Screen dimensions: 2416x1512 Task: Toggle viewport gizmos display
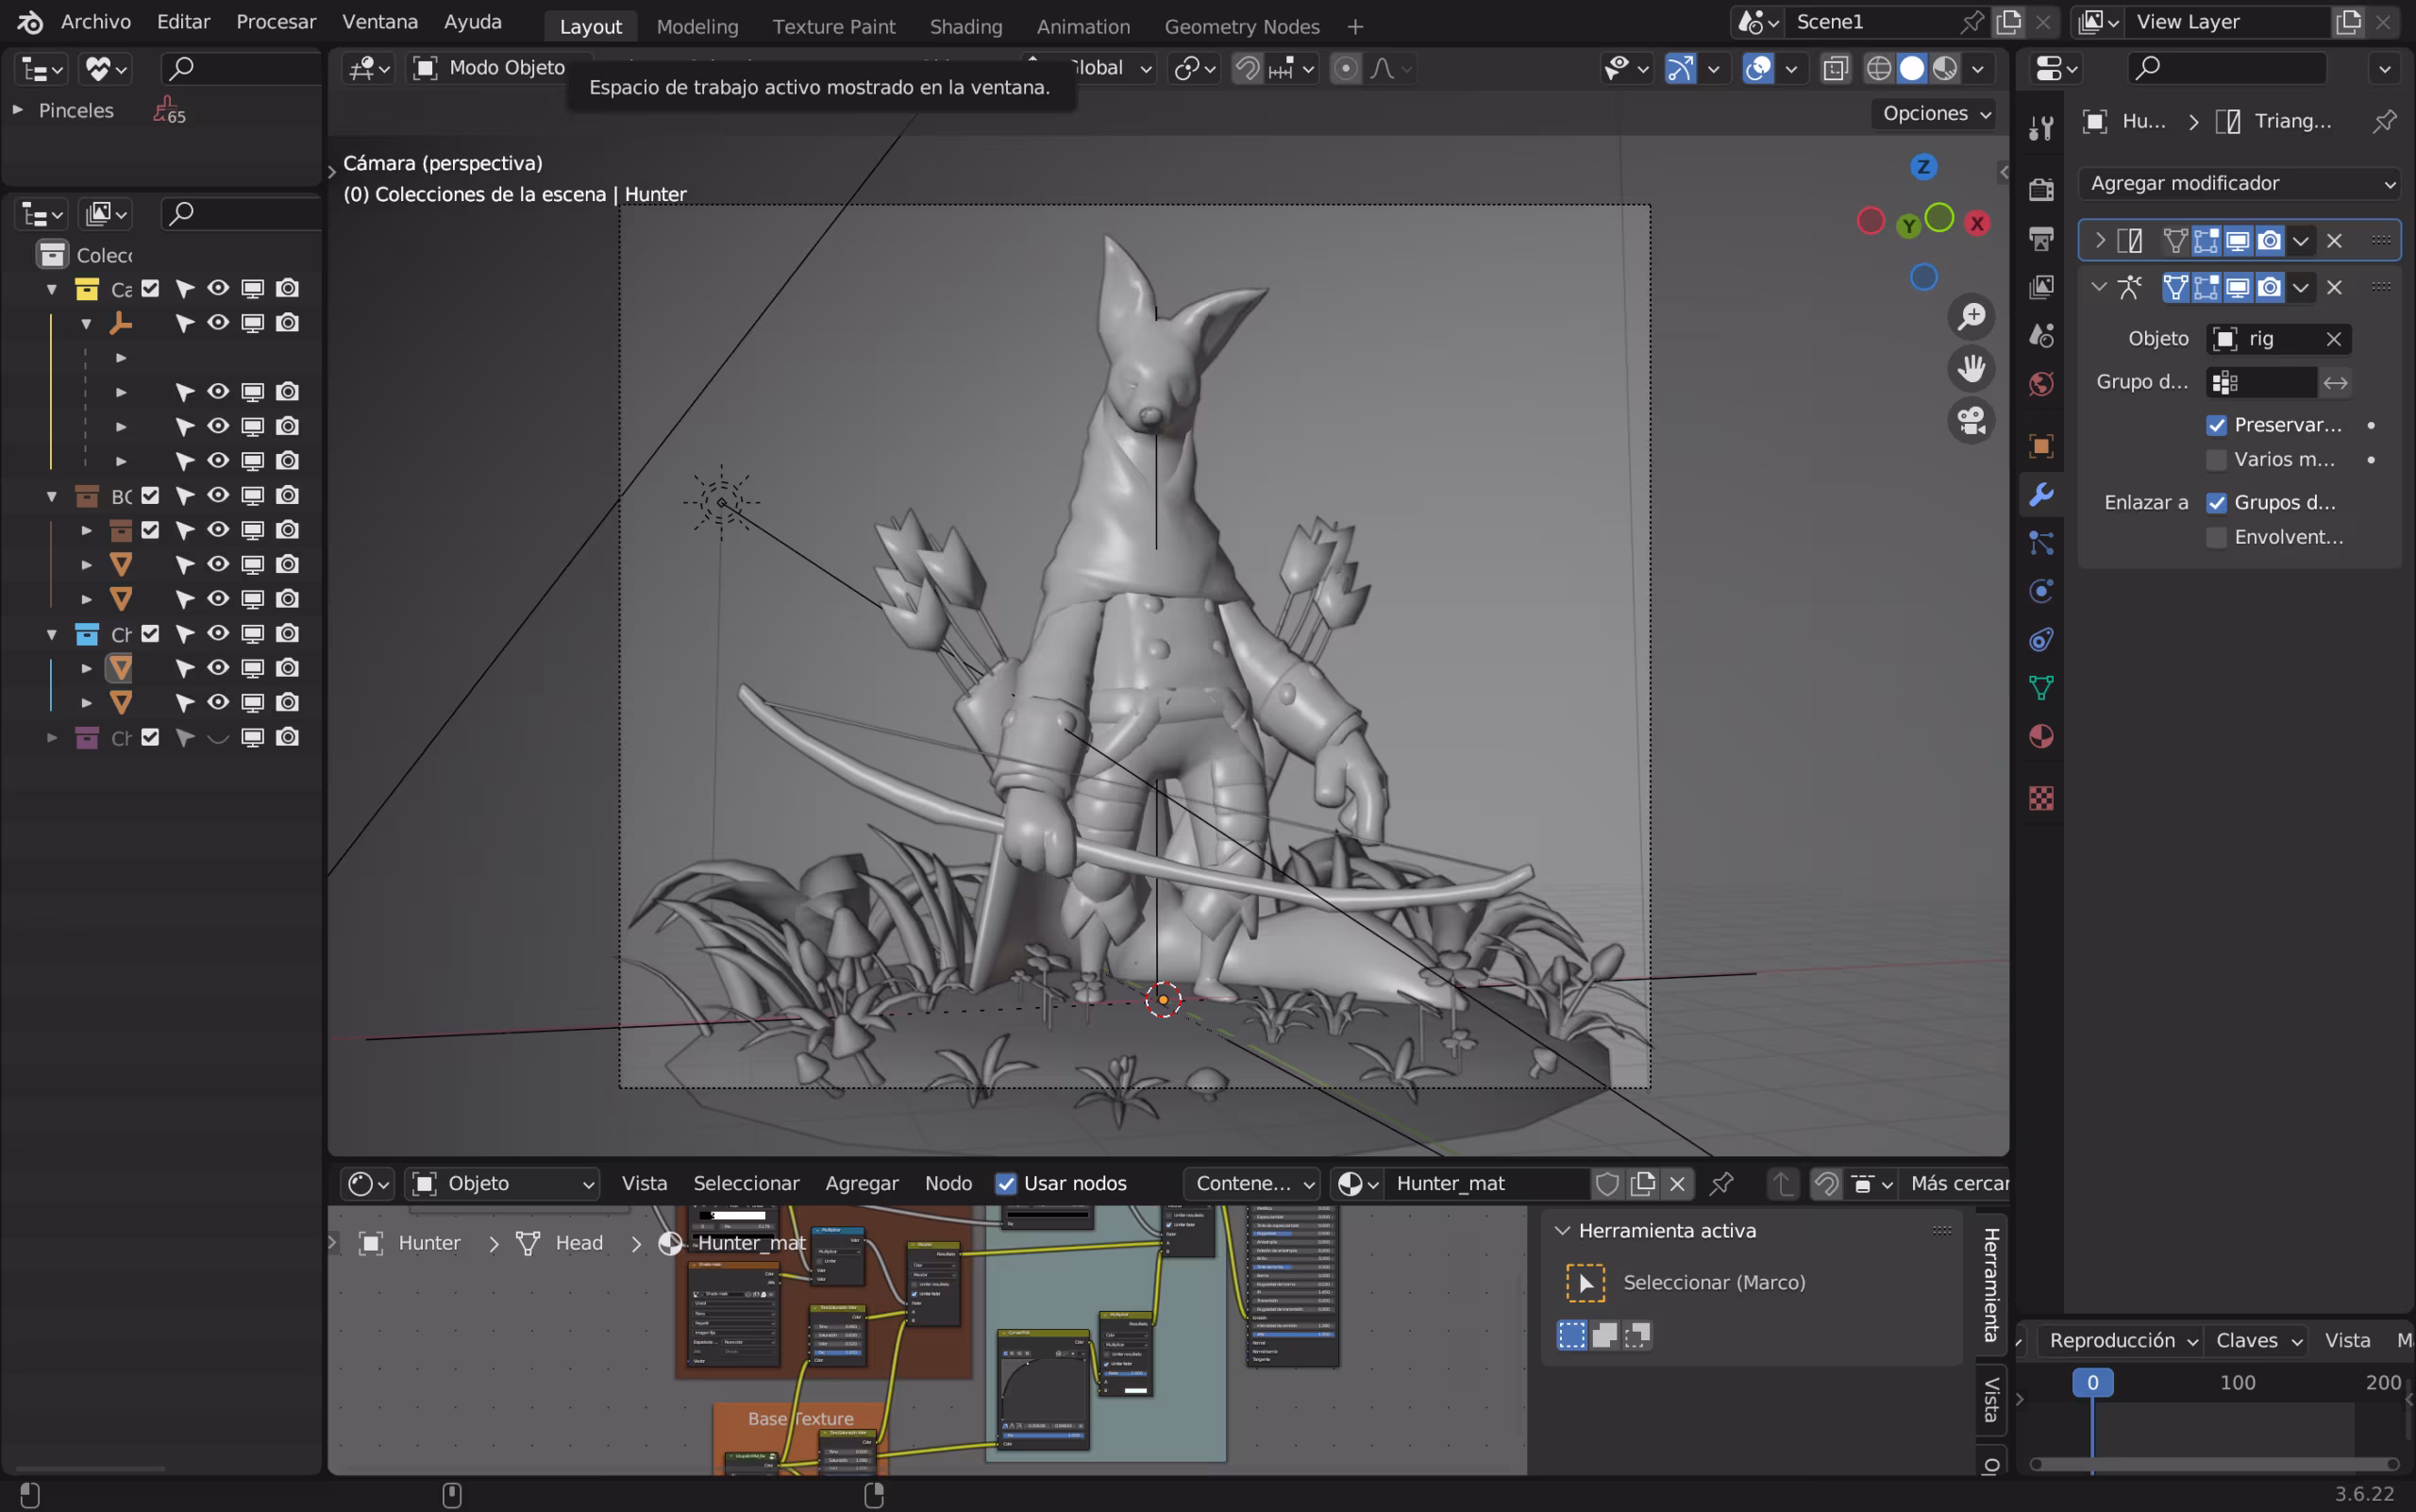tap(1680, 68)
